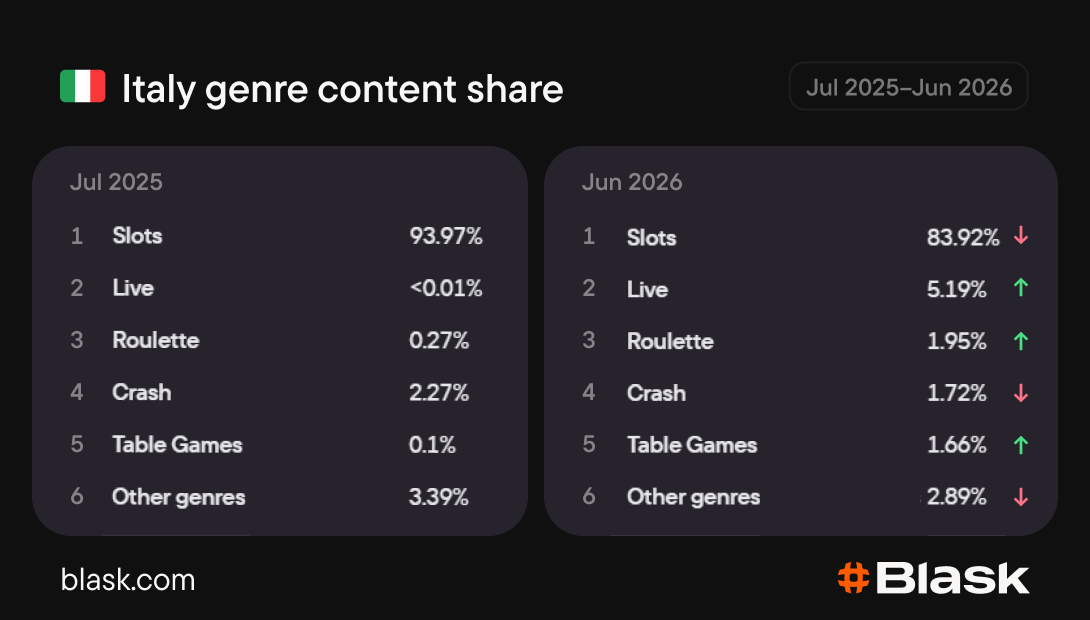Viewport: 1090px width, 620px height.
Task: Select the Live row showing <0.01%
Action: tap(277, 288)
